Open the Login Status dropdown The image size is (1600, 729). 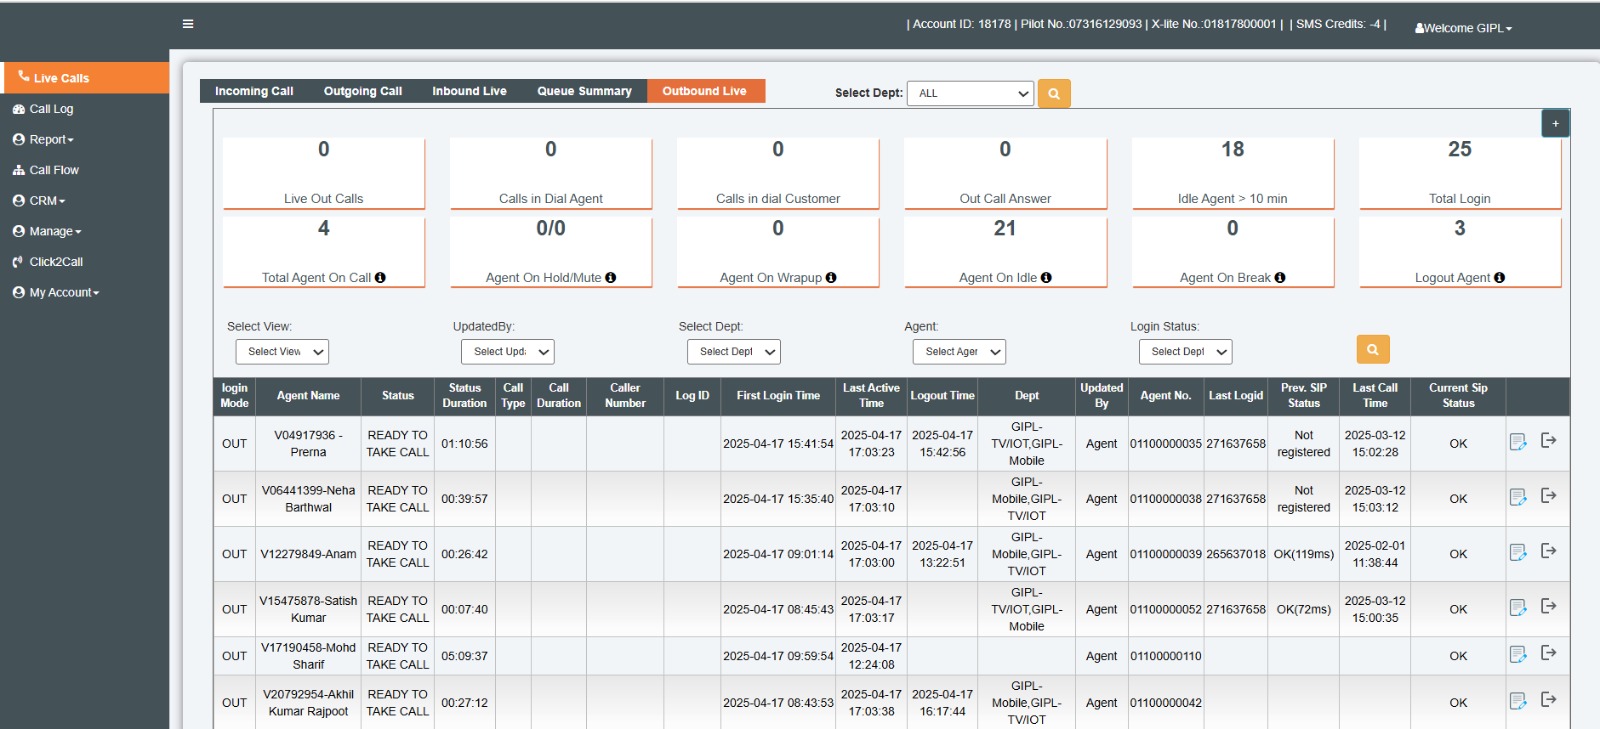(1185, 352)
